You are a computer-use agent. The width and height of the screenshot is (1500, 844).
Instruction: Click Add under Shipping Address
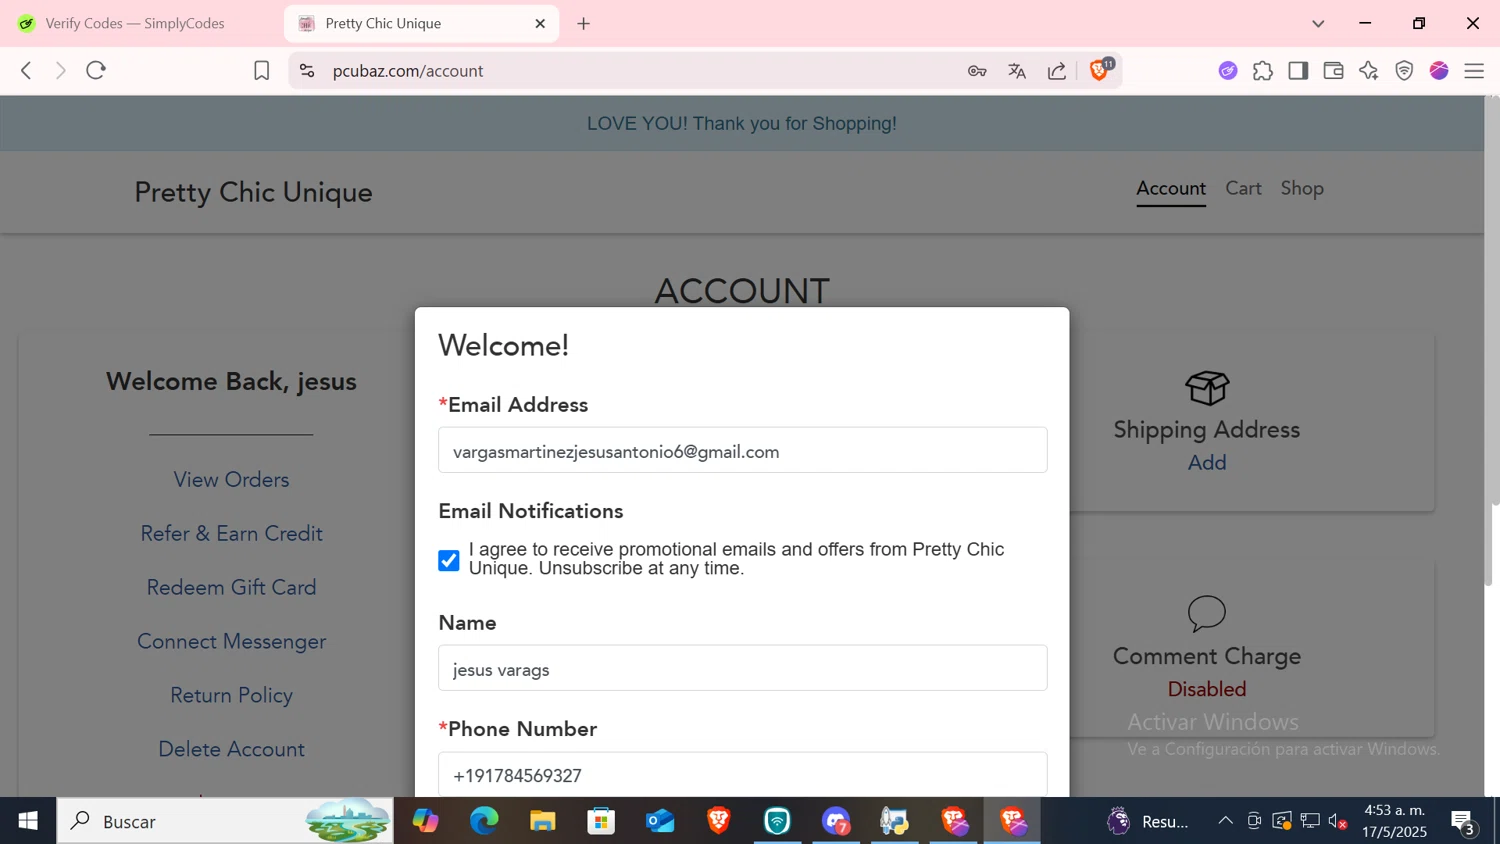pyautogui.click(x=1207, y=462)
